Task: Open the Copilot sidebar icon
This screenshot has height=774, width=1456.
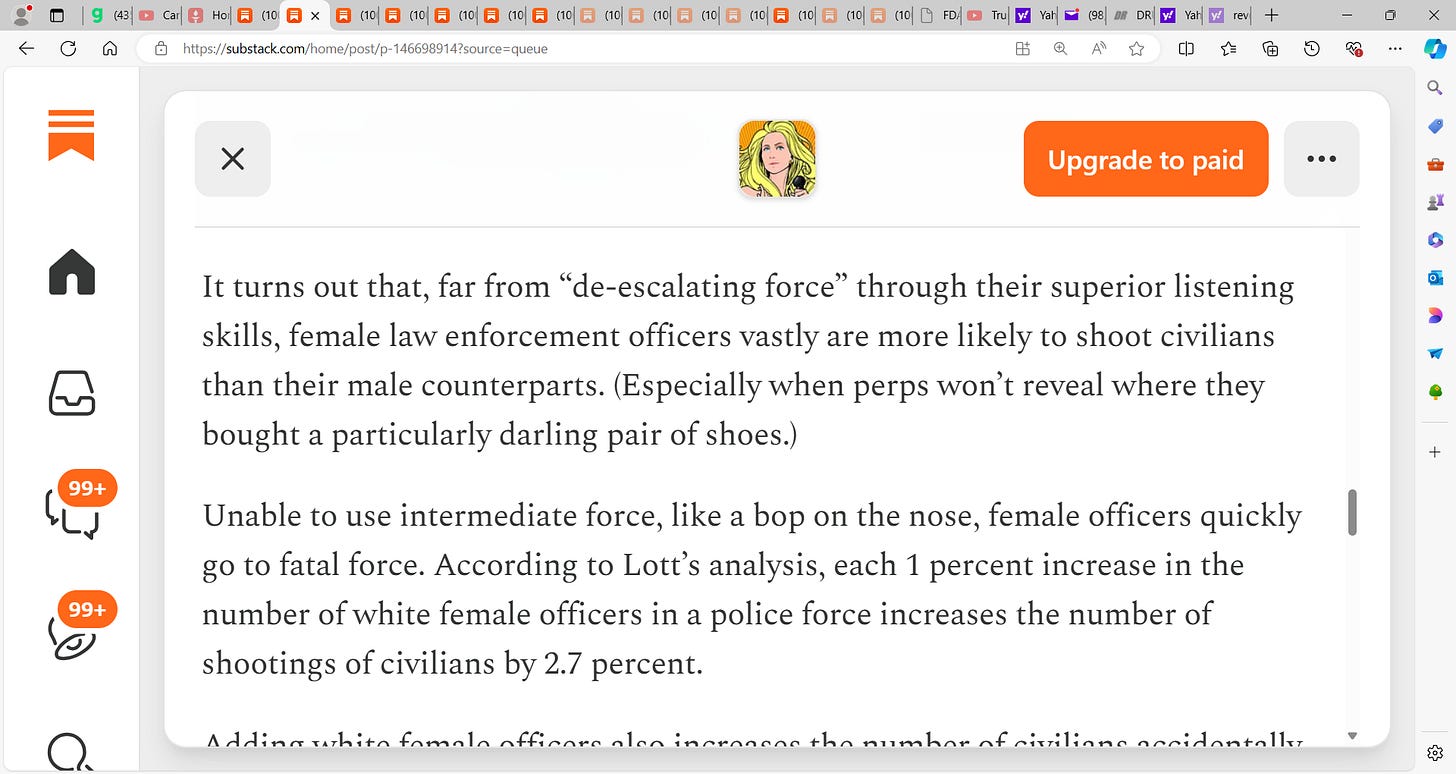Action: 1435,48
